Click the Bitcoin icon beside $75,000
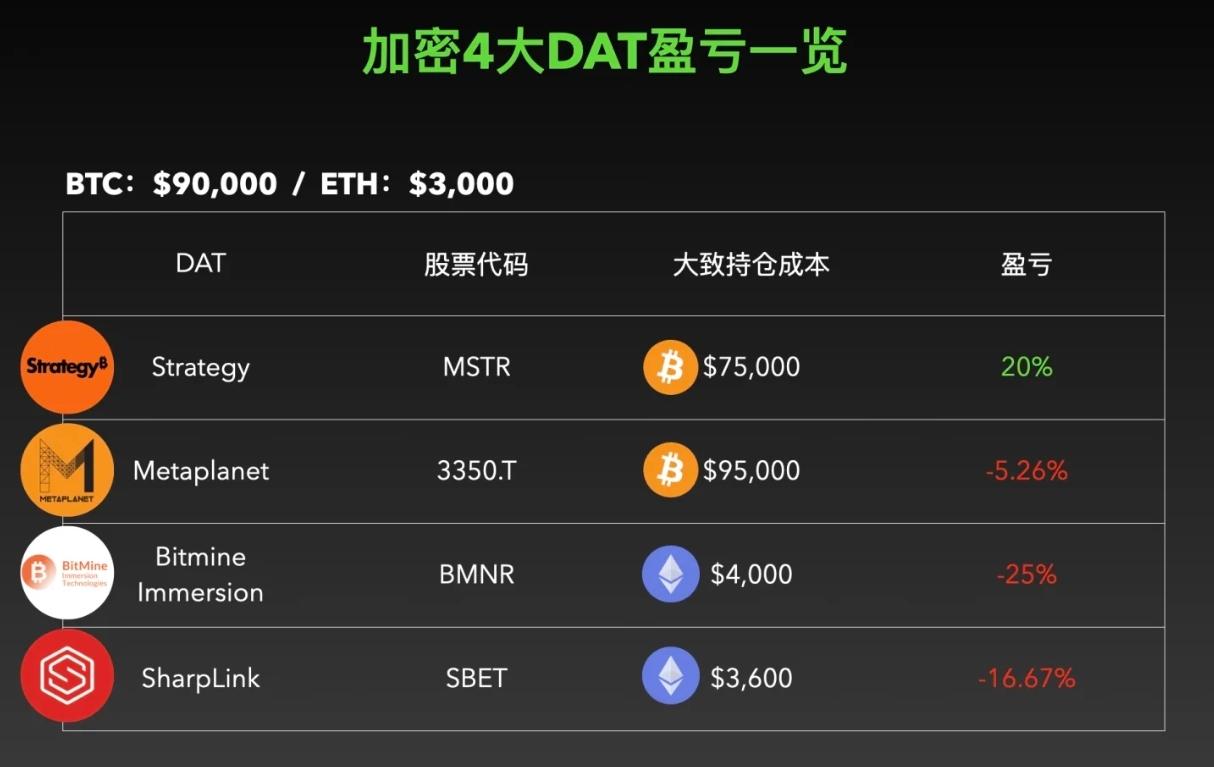The height and width of the screenshot is (767, 1214). point(670,367)
